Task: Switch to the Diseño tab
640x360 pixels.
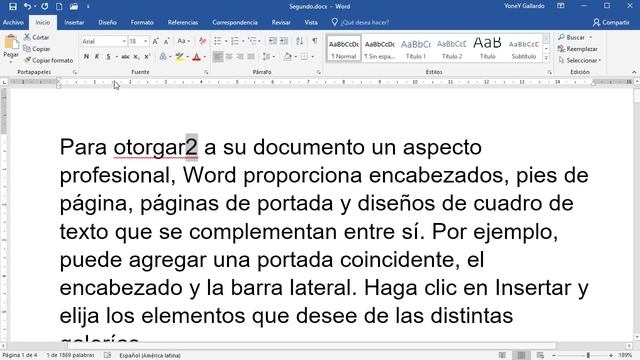Action: [107, 22]
